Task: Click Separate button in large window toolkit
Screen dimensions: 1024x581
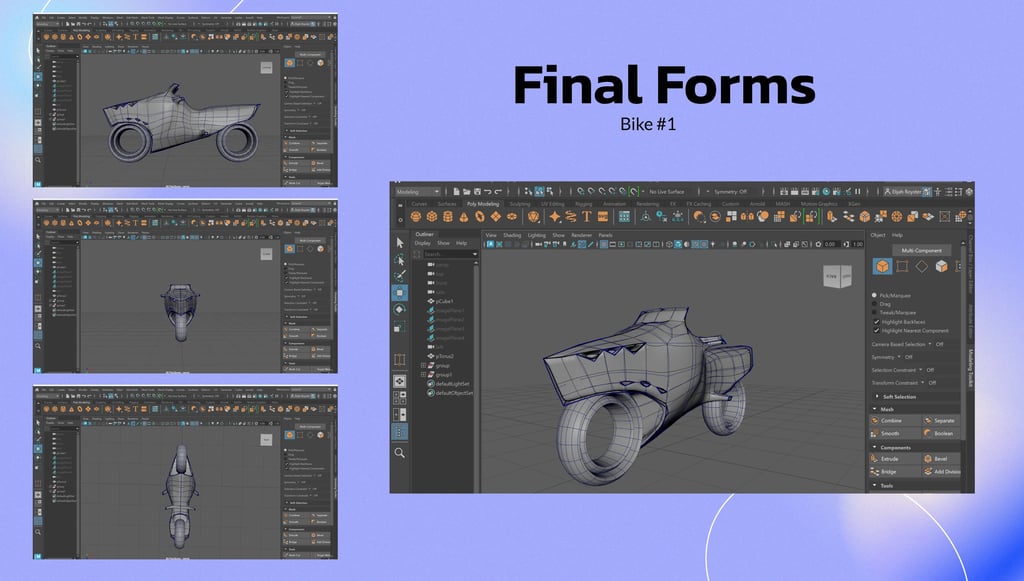Action: pyautogui.click(x=942, y=420)
